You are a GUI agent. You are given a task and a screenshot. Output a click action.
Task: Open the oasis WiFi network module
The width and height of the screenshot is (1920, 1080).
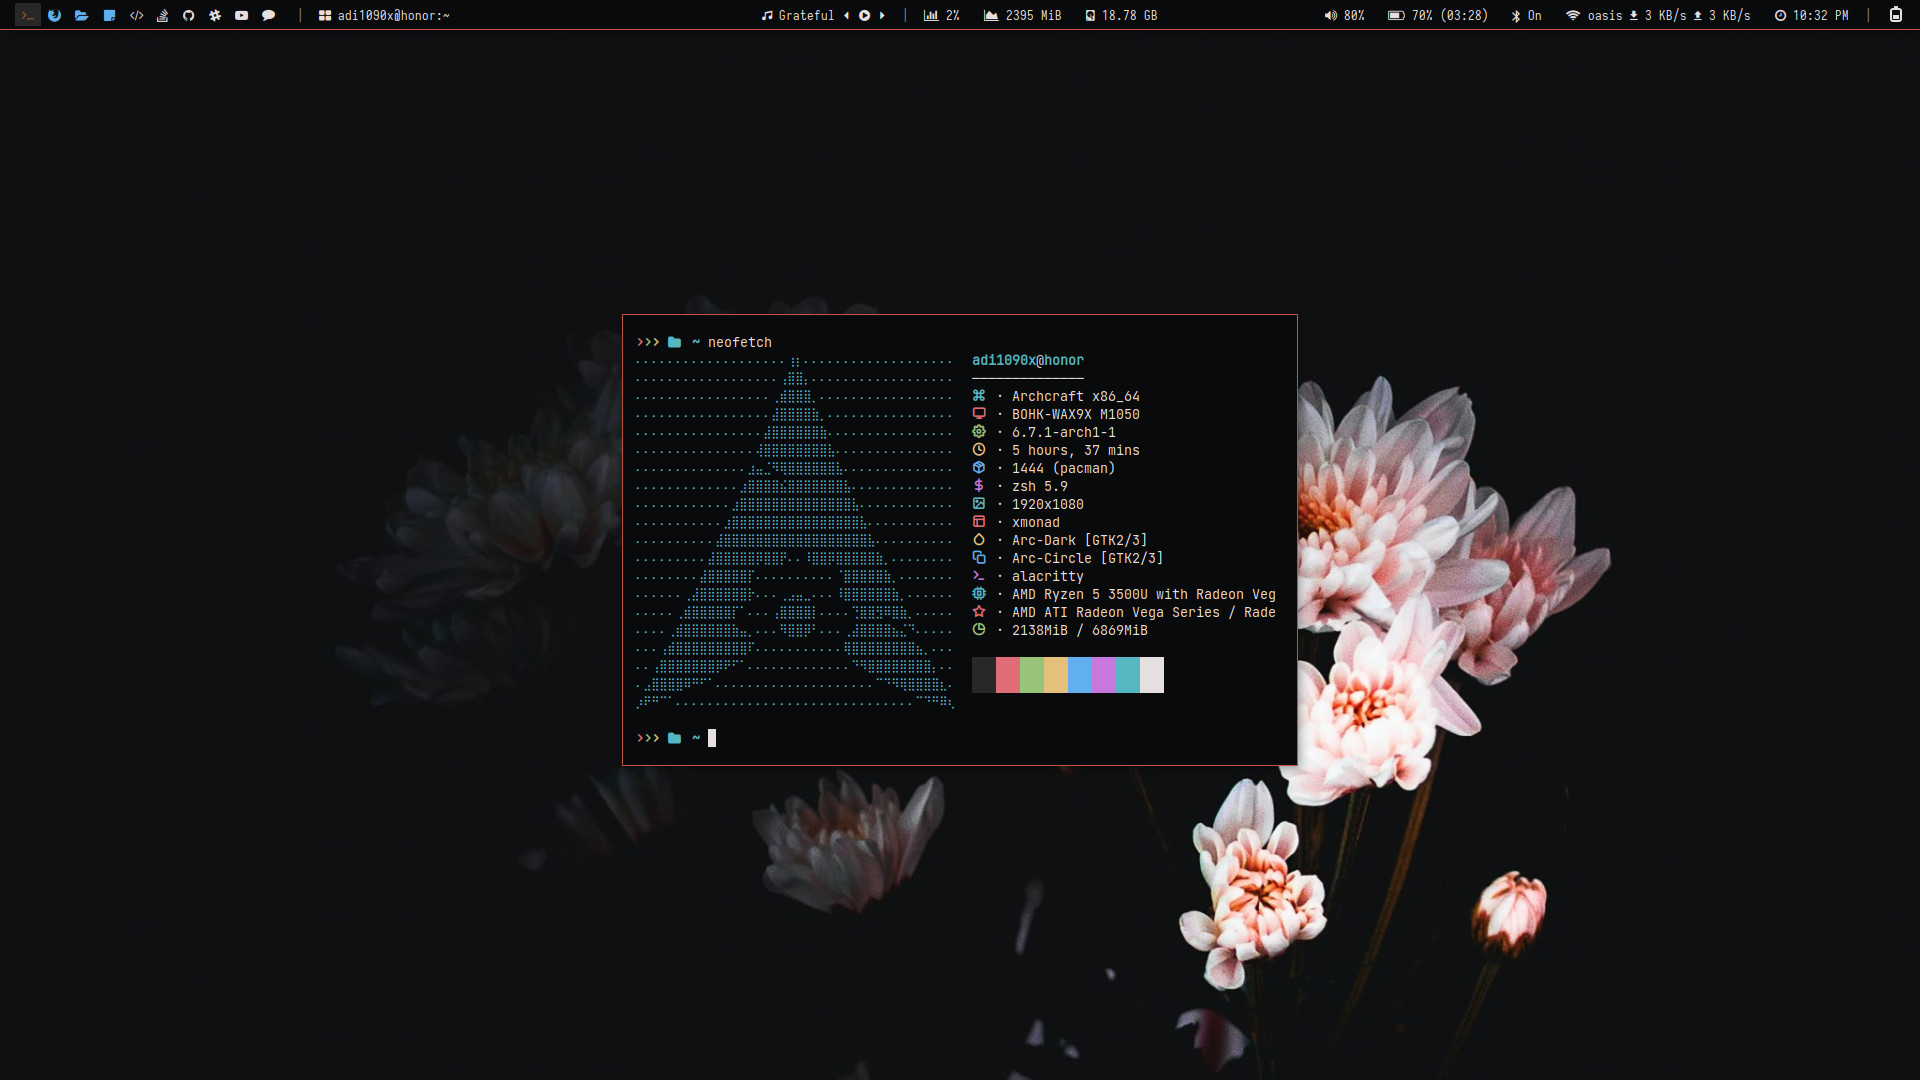[x=1594, y=15]
